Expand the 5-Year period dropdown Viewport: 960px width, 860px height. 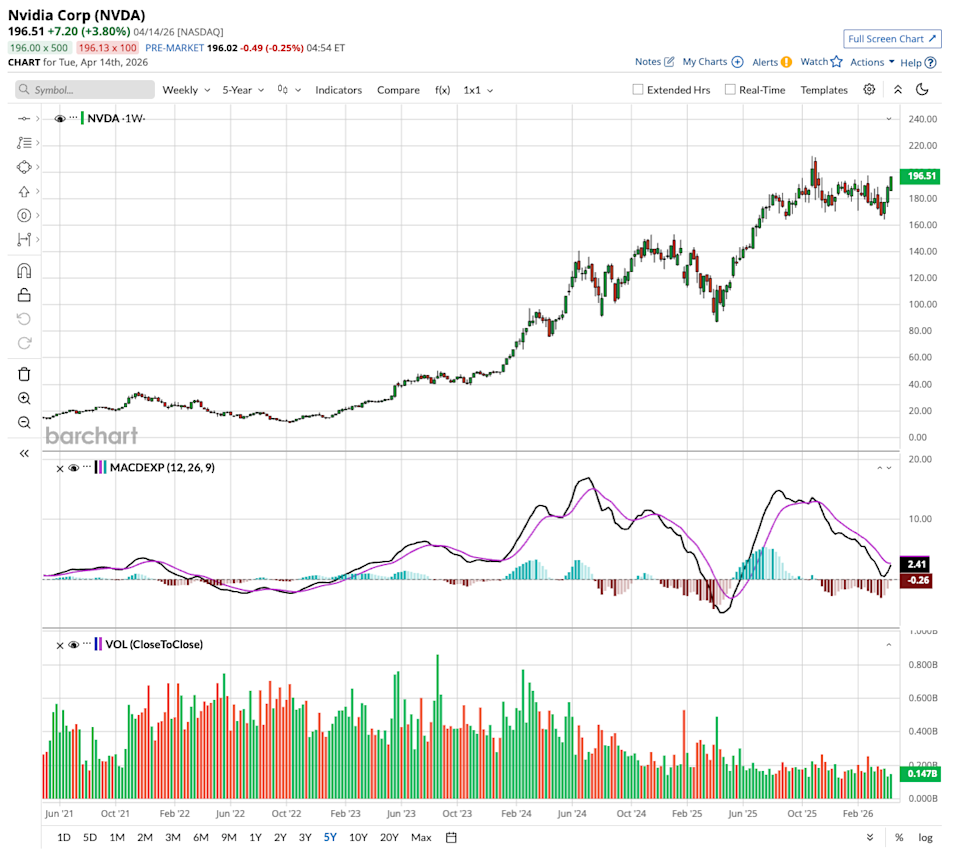pyautogui.click(x=243, y=90)
